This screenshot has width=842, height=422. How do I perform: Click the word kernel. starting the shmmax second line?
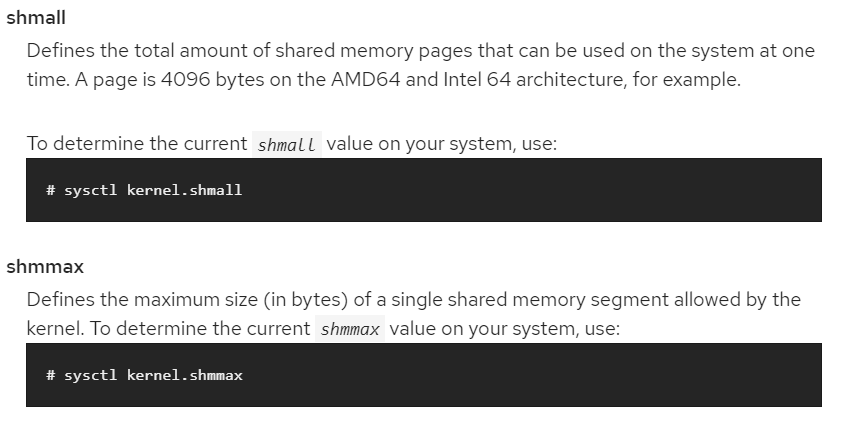tap(56, 329)
